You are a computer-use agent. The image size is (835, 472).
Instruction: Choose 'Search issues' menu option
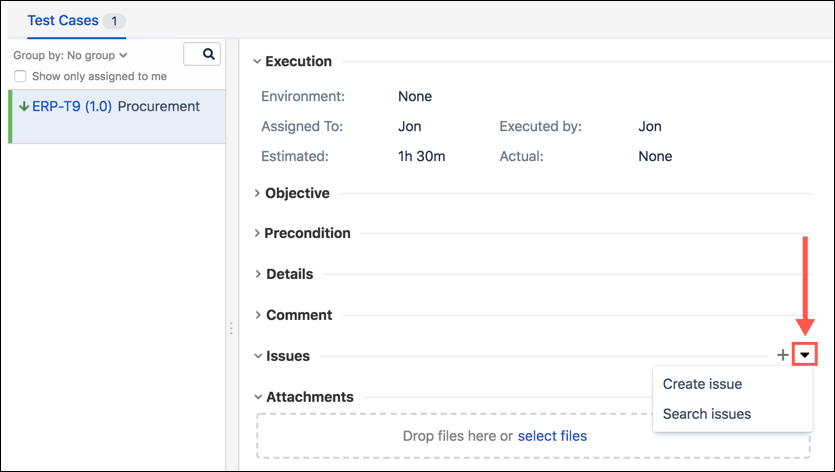pos(706,414)
